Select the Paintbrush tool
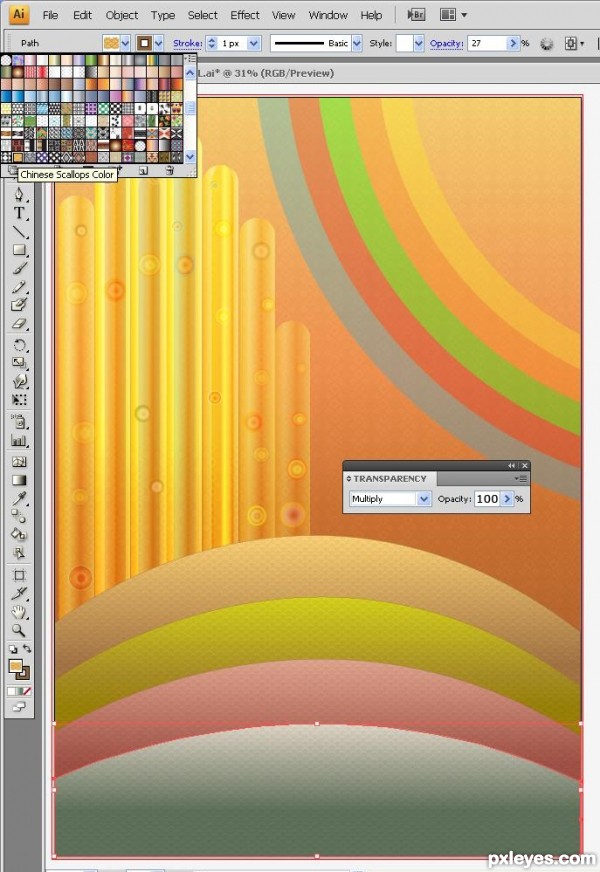Screen dimensions: 600x872 tap(19, 268)
